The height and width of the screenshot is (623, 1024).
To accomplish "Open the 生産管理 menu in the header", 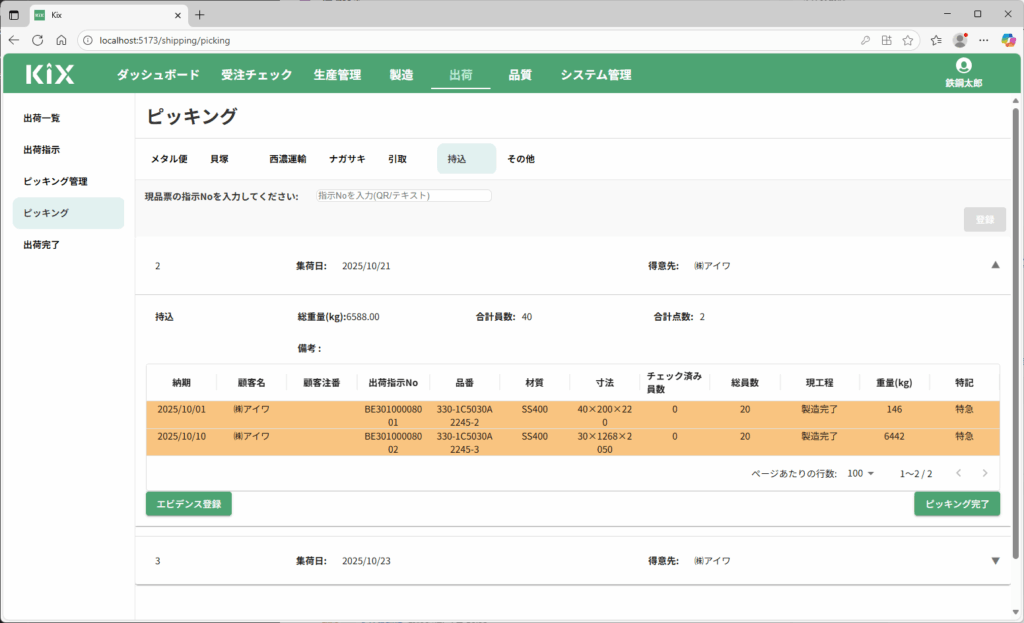I will [337, 75].
